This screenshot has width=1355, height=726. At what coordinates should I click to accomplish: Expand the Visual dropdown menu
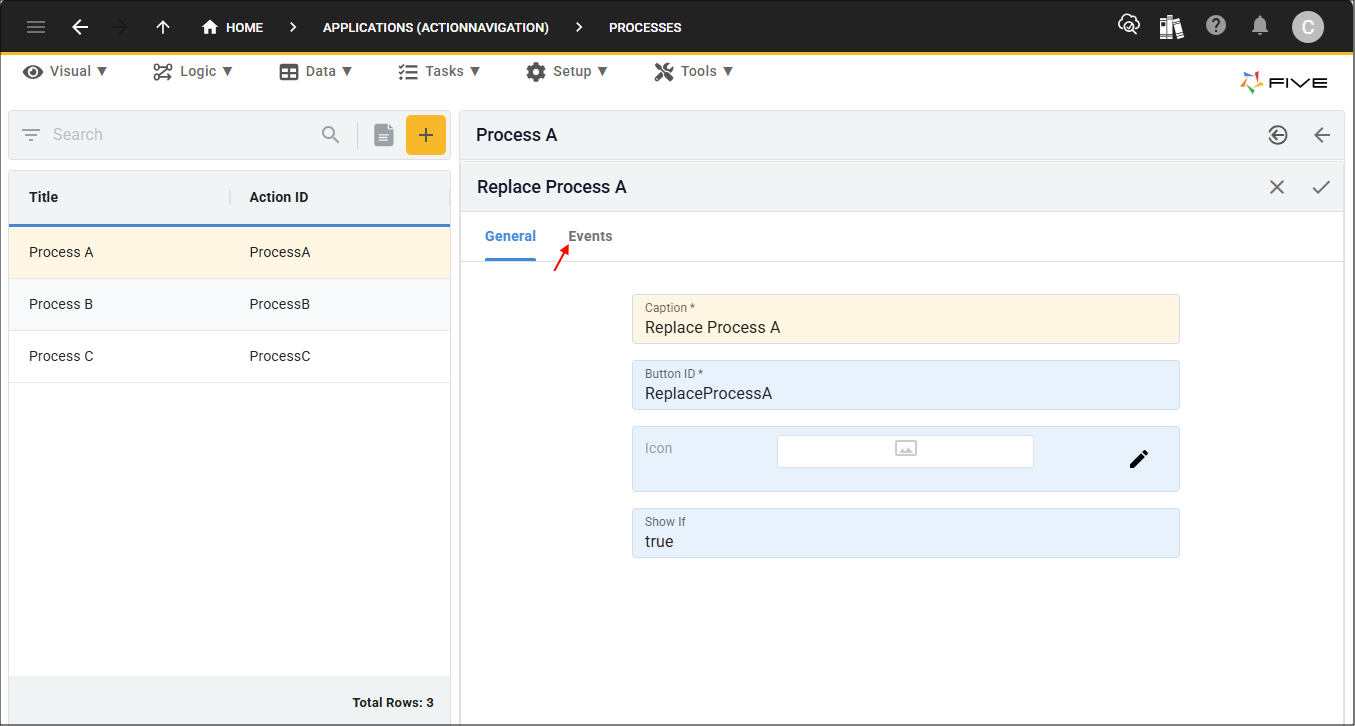pos(66,71)
